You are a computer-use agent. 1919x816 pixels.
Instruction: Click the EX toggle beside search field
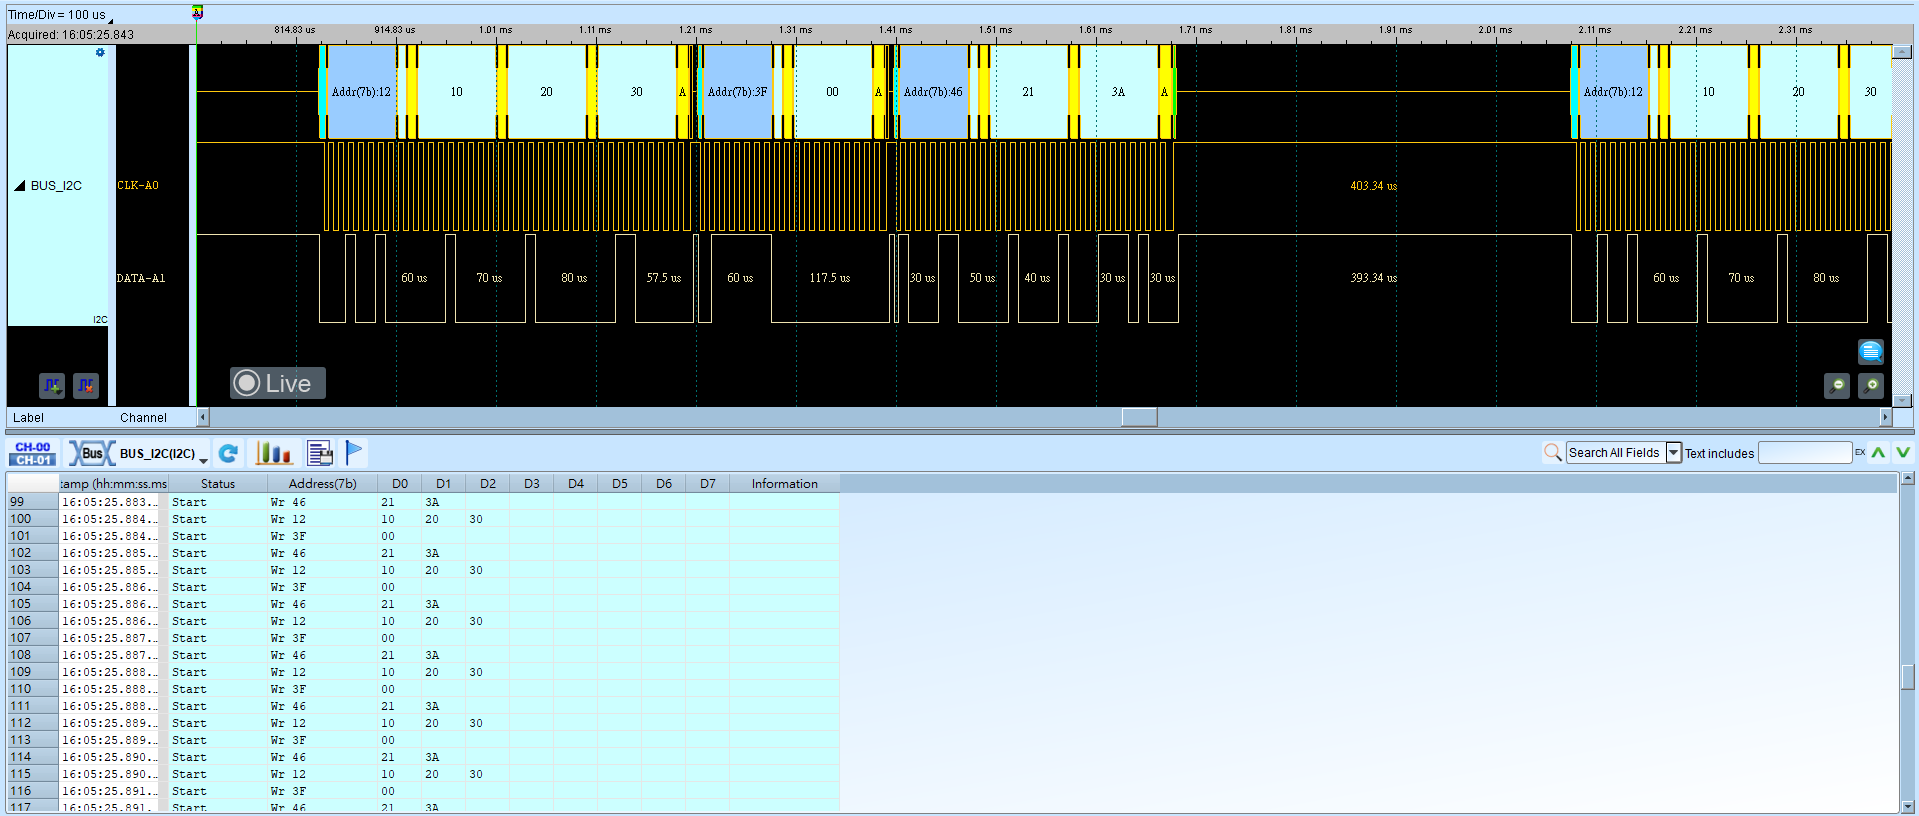coord(1860,453)
